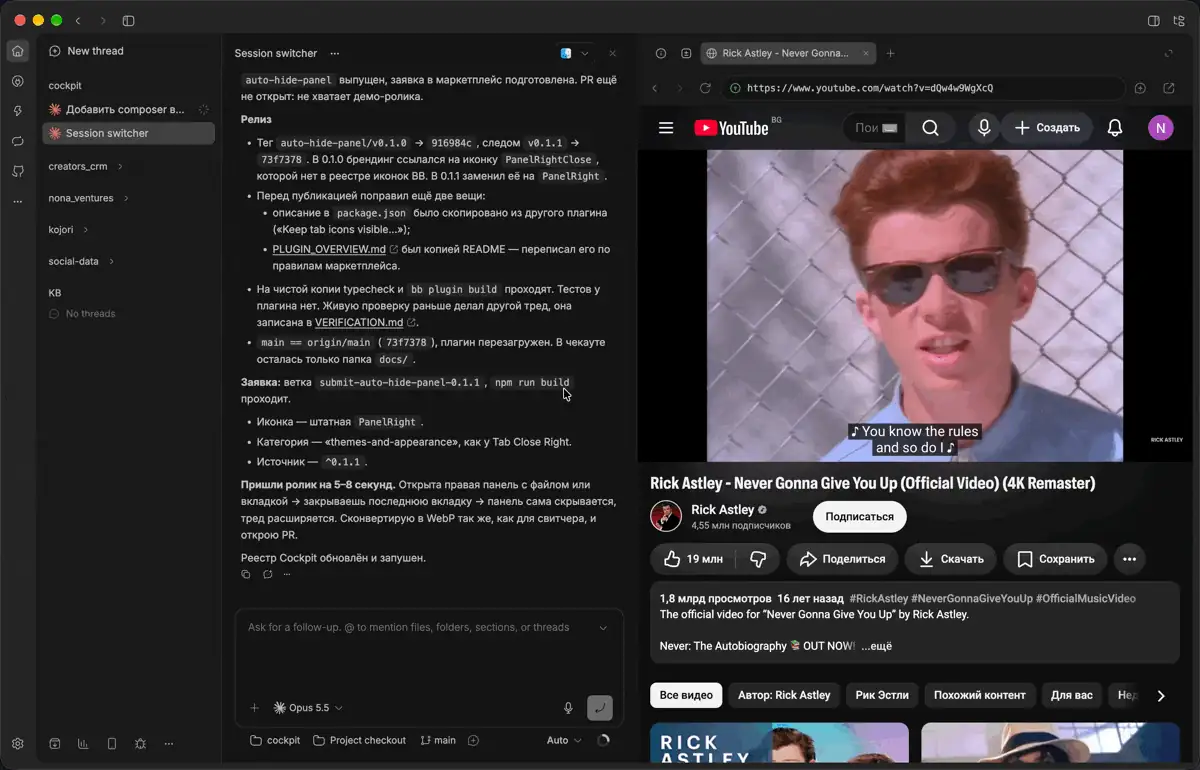The height and width of the screenshot is (770, 1200).
Task: Start a New thread
Action: pos(86,51)
